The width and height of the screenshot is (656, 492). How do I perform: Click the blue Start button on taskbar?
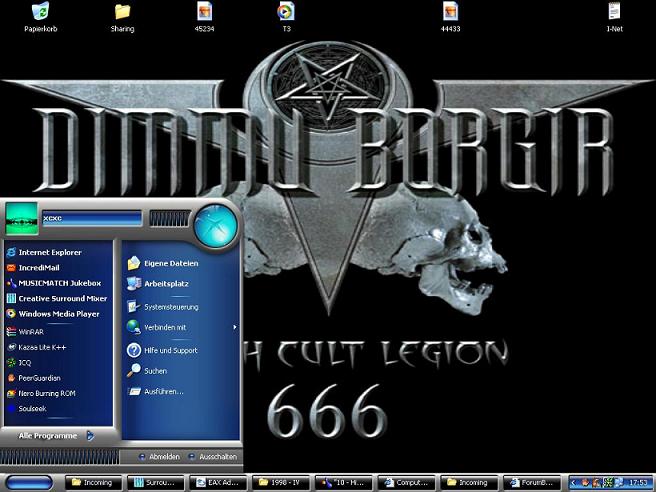(29, 483)
